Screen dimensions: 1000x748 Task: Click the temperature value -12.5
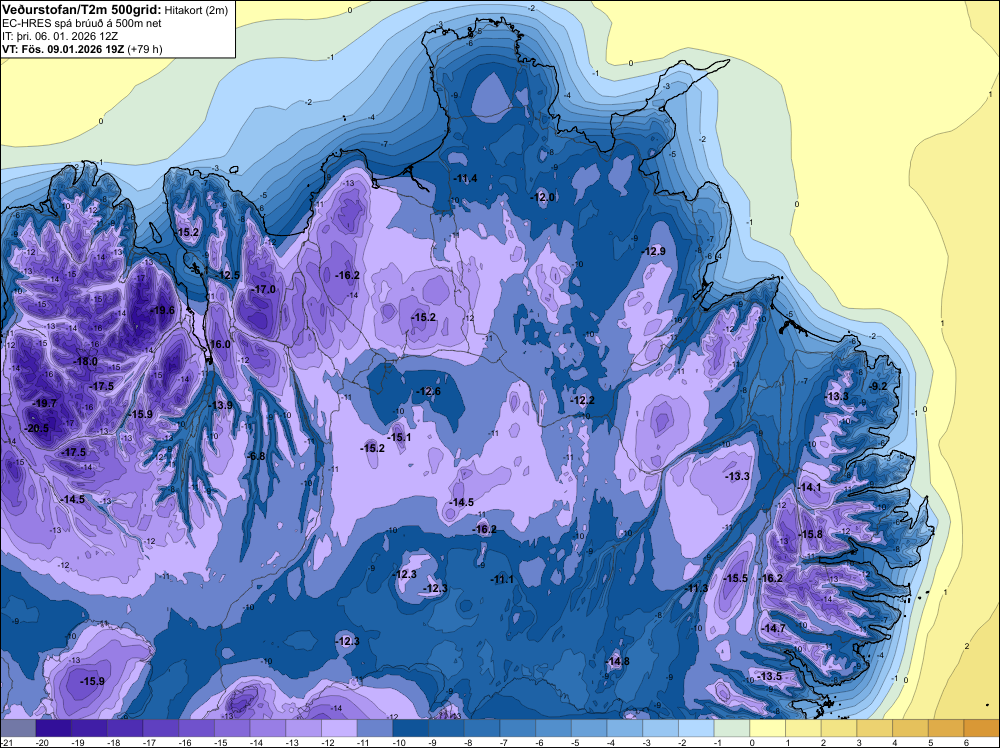click(227, 275)
